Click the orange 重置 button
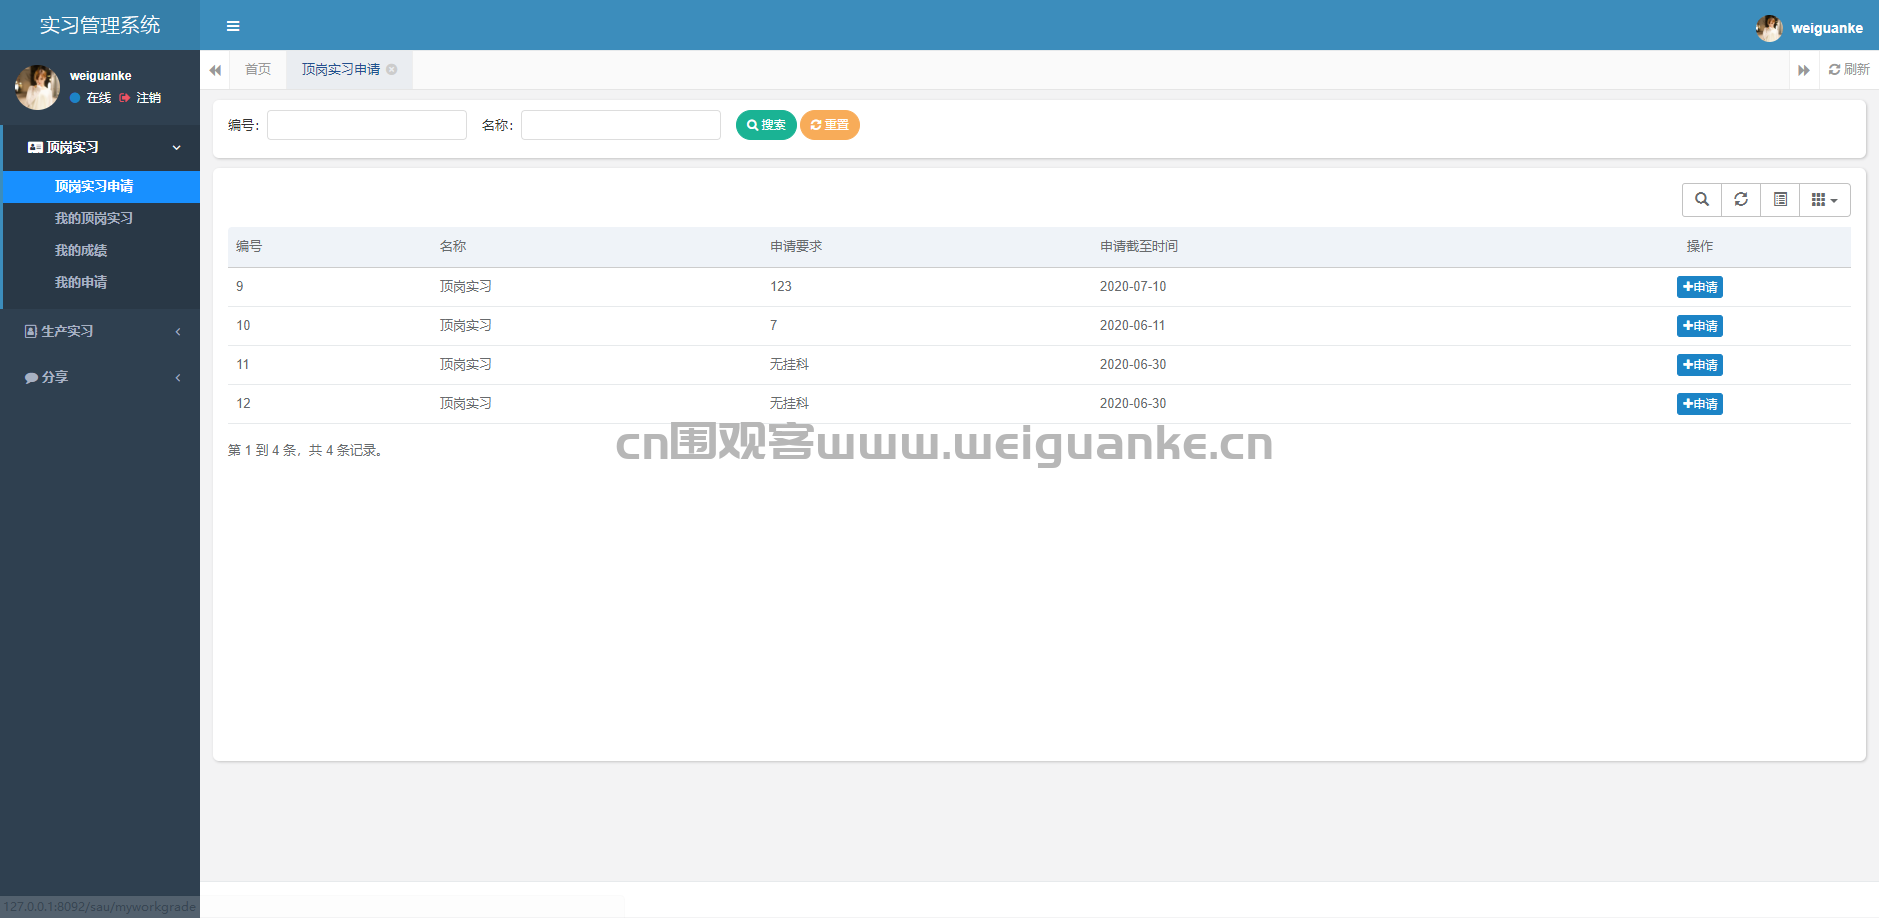This screenshot has width=1879, height=918. 830,125
